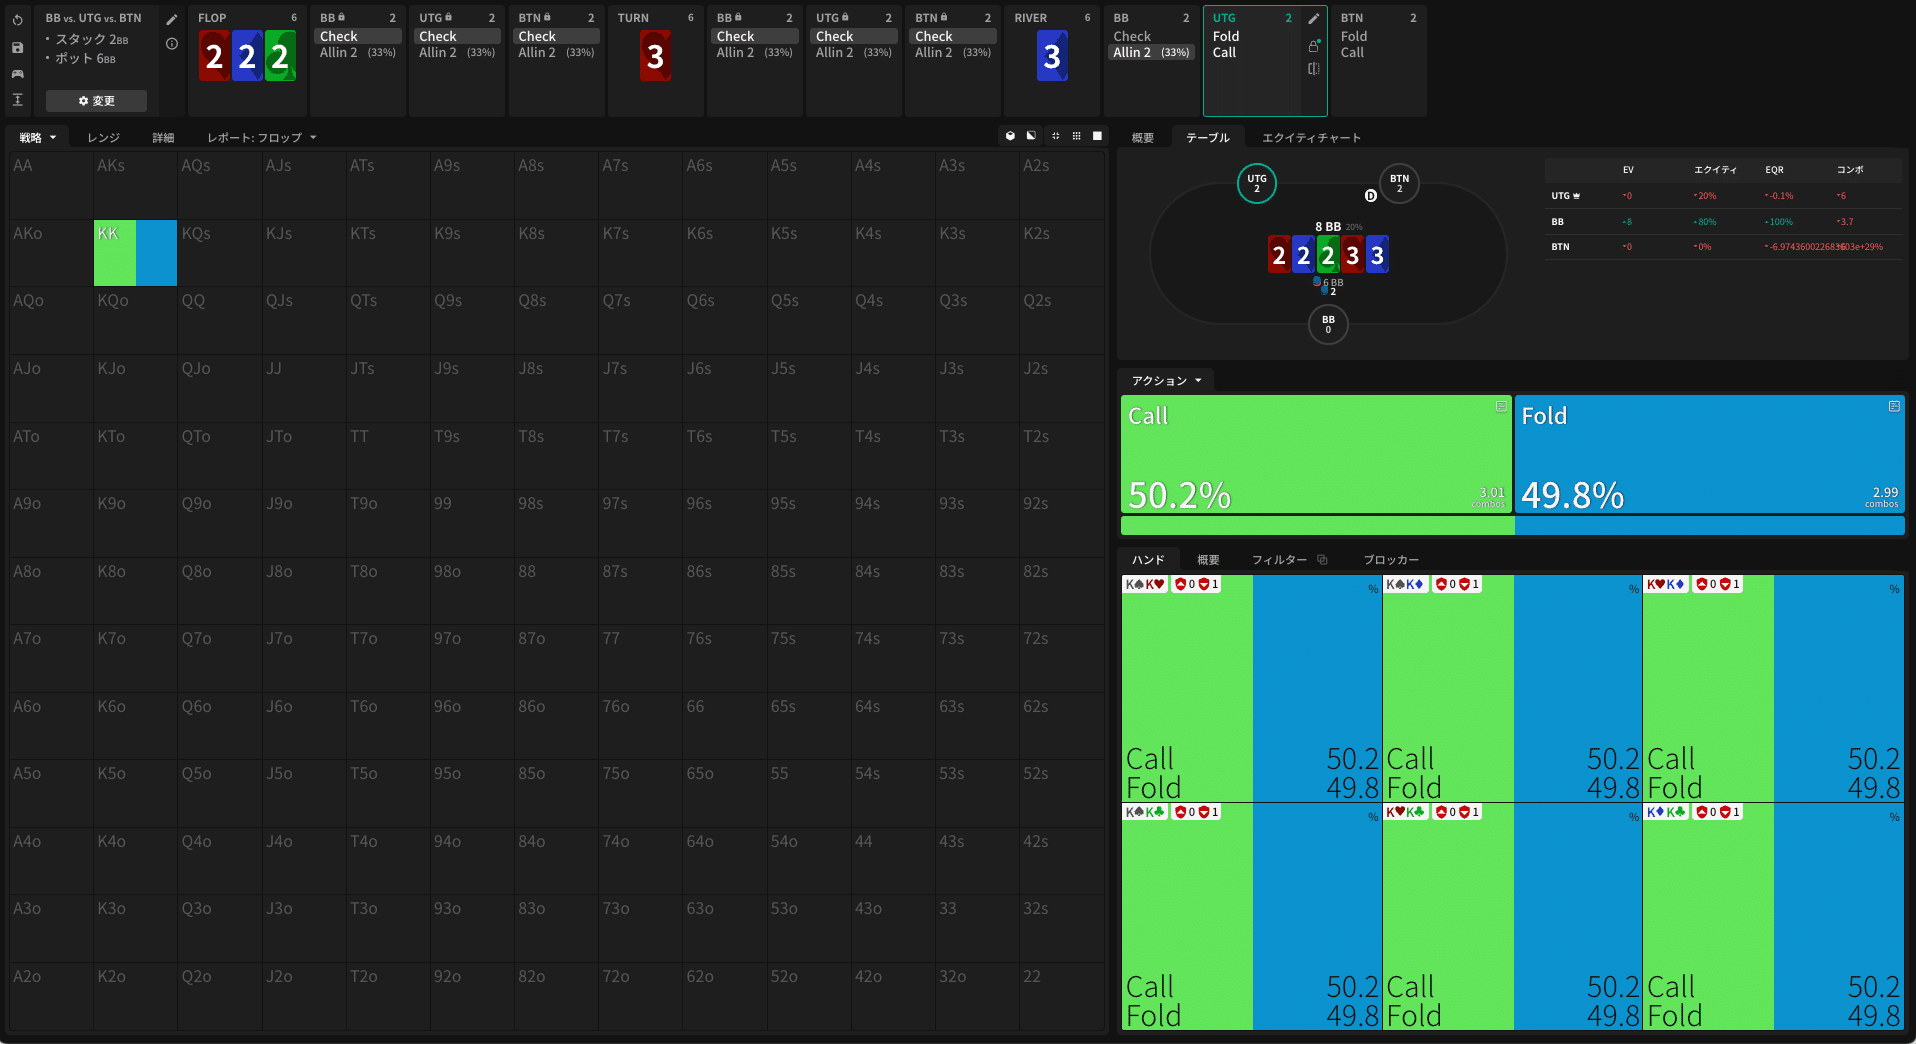
Task: Click the 変更 settings button
Action: coord(96,101)
